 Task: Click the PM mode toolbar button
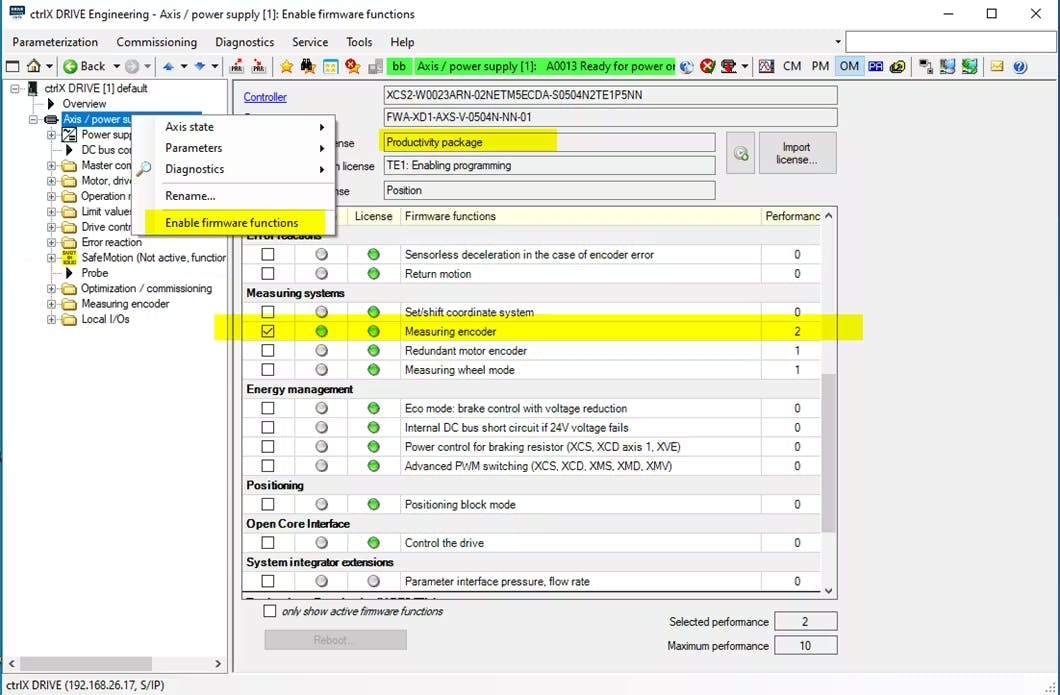[x=820, y=66]
